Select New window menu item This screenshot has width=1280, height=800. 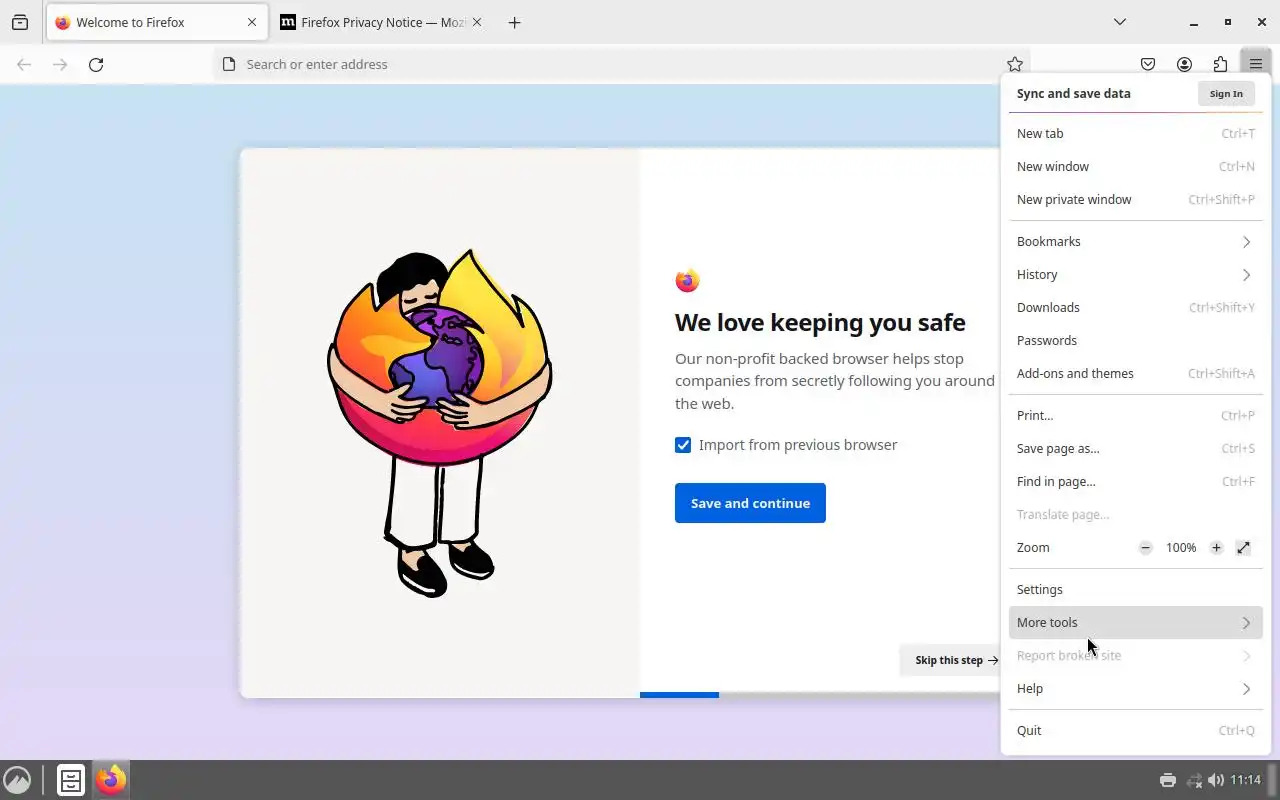(x=1136, y=166)
